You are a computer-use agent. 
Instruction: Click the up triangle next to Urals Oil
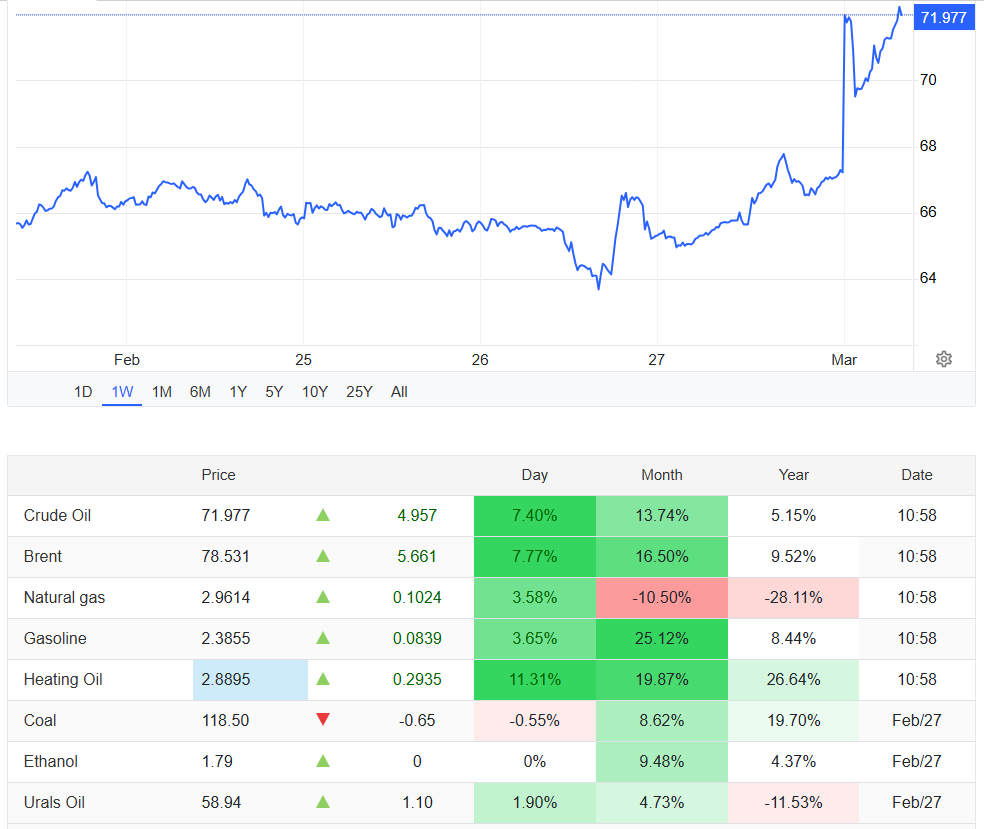323,802
